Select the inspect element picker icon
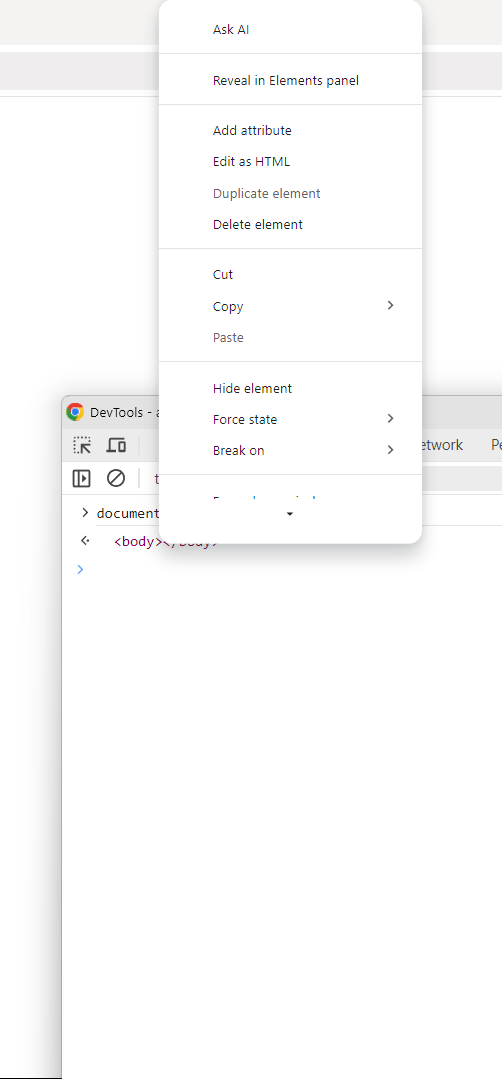502x1079 pixels. pos(82,445)
